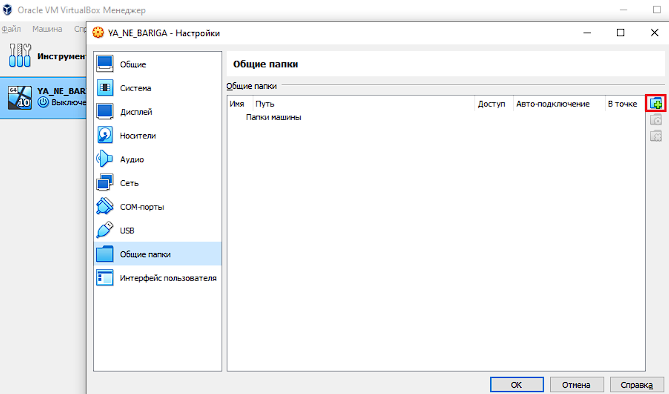669x394 pixels.
Task: Click the settings dialog gear icon
Action: click(x=98, y=32)
